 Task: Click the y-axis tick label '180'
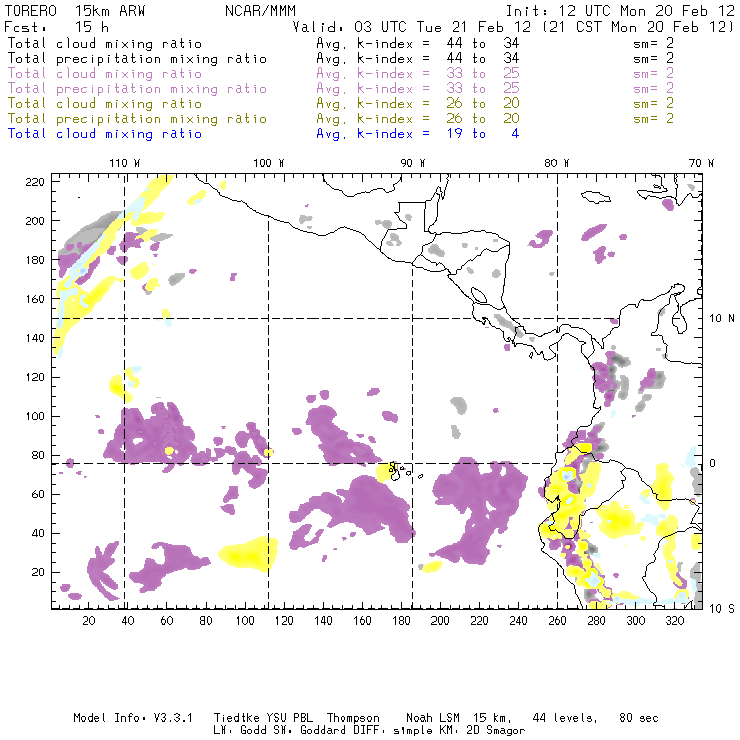[x=35, y=260]
